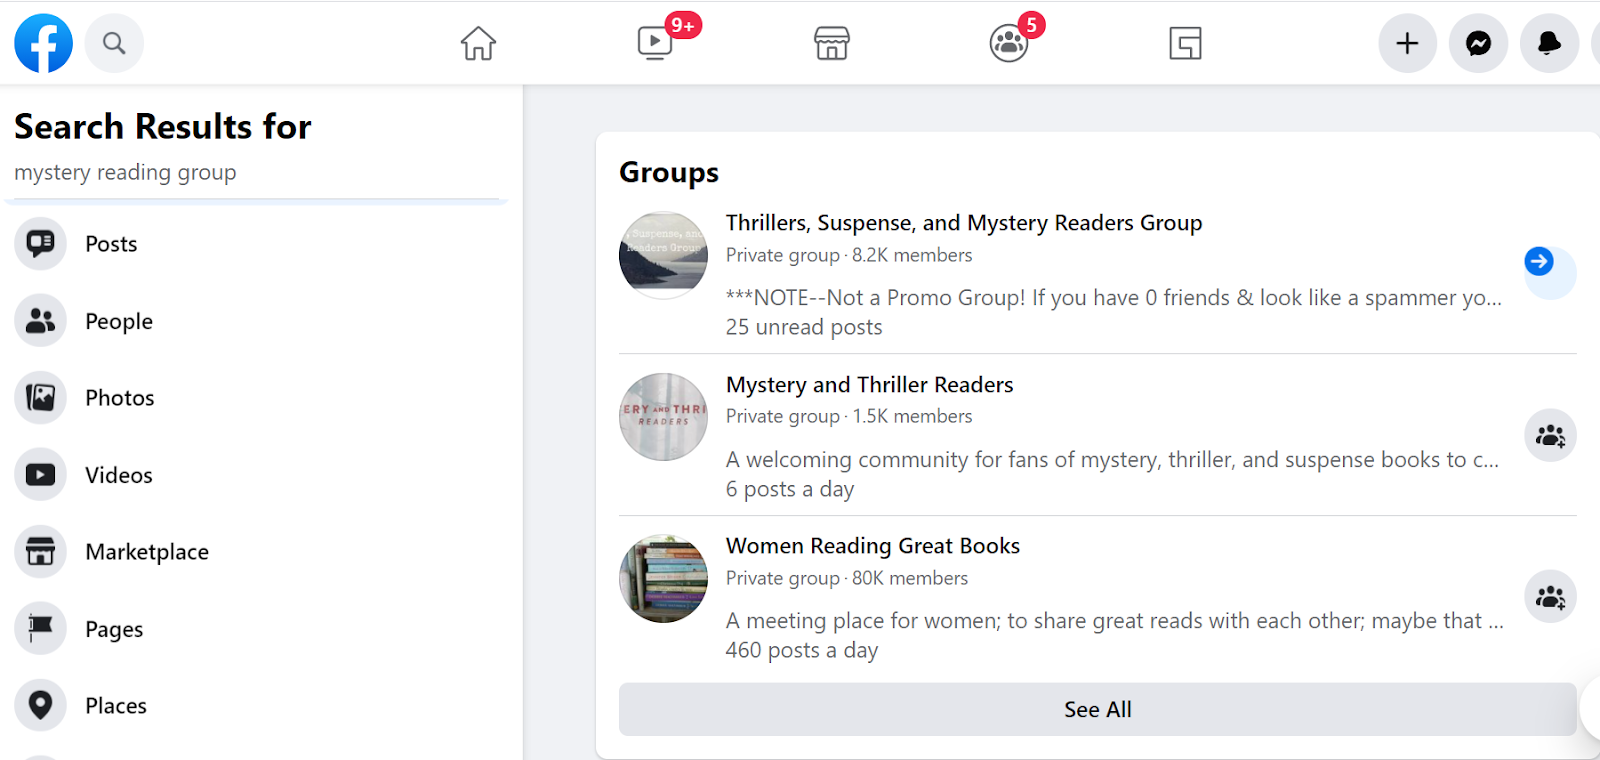
Task: Open the Watch videos icon
Action: pyautogui.click(x=655, y=43)
